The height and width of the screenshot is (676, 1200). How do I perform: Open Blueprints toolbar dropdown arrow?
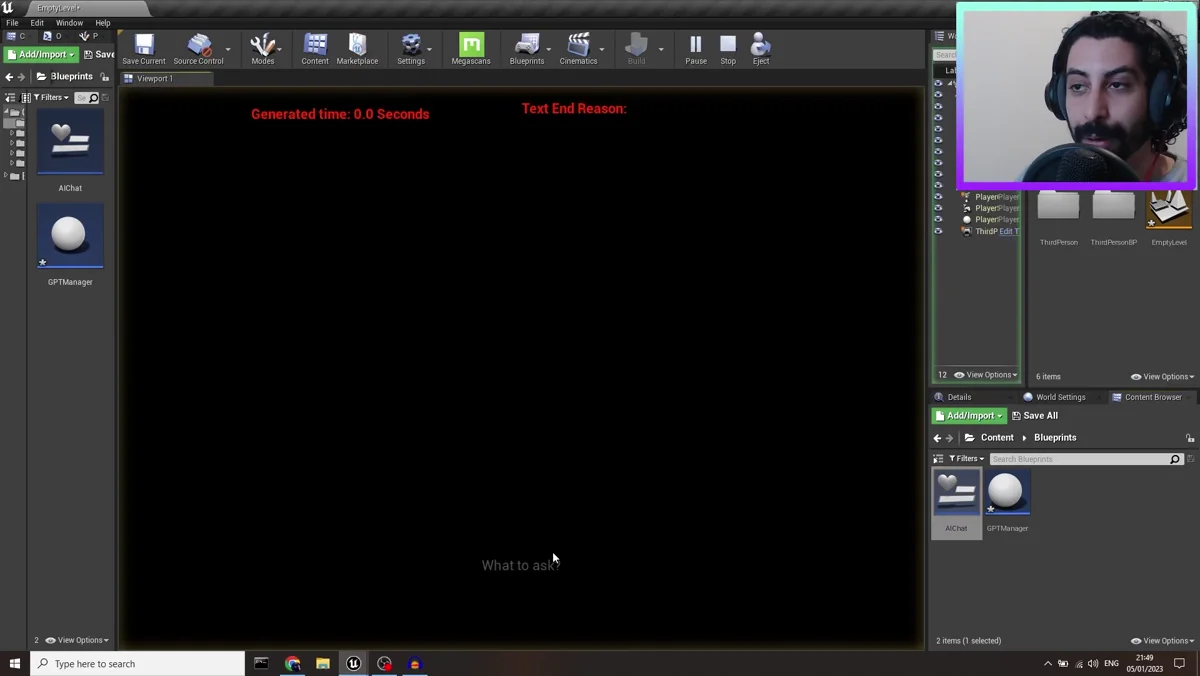(549, 49)
